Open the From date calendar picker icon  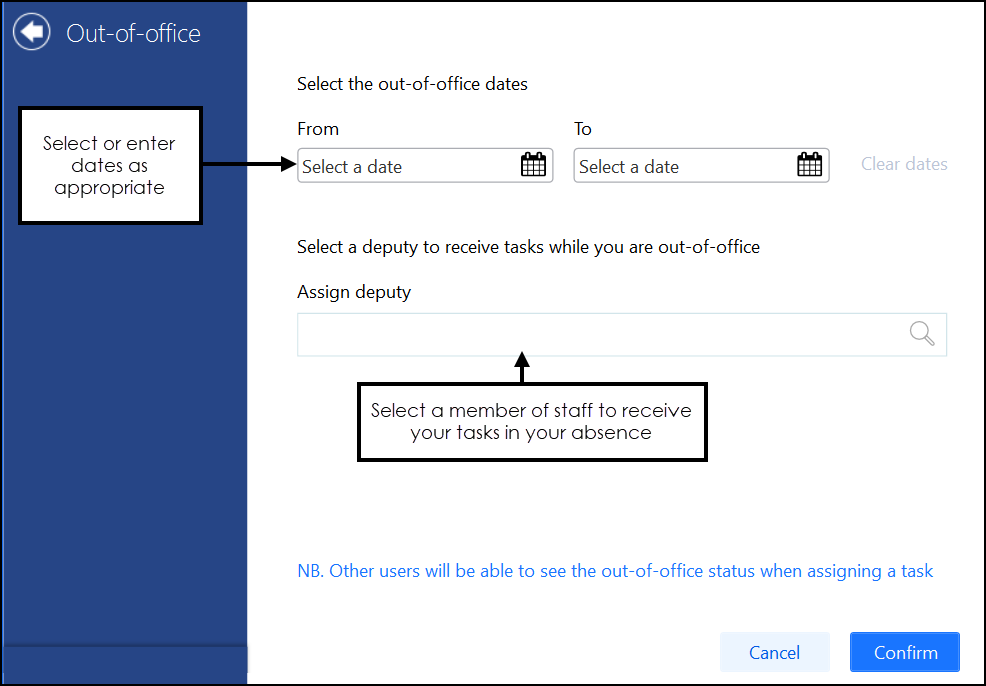(x=534, y=166)
